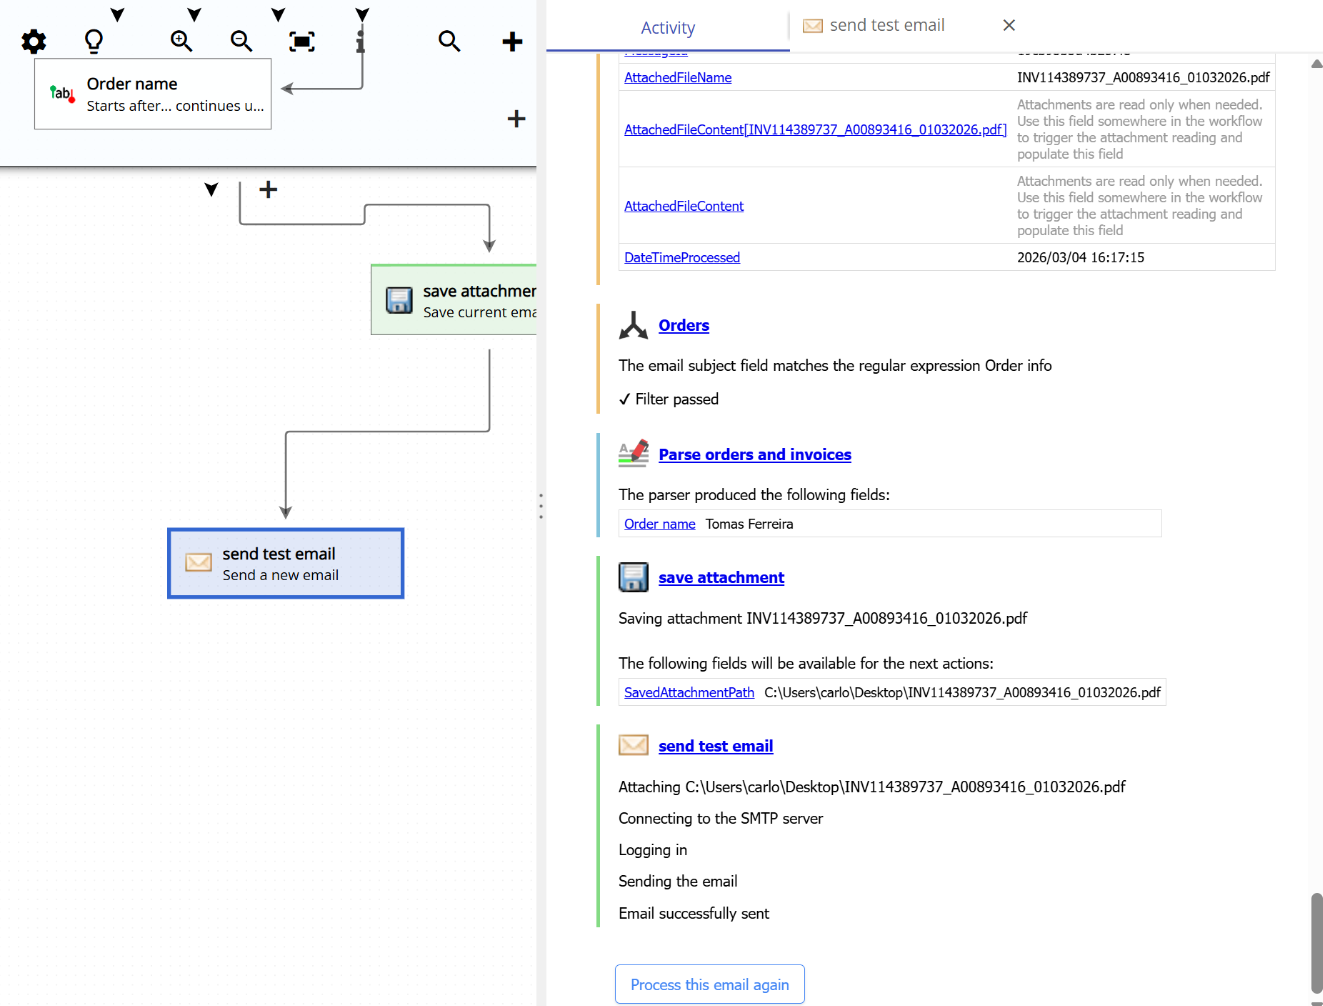Open the settings gear icon
The width and height of the screenshot is (1323, 1006).
[33, 41]
